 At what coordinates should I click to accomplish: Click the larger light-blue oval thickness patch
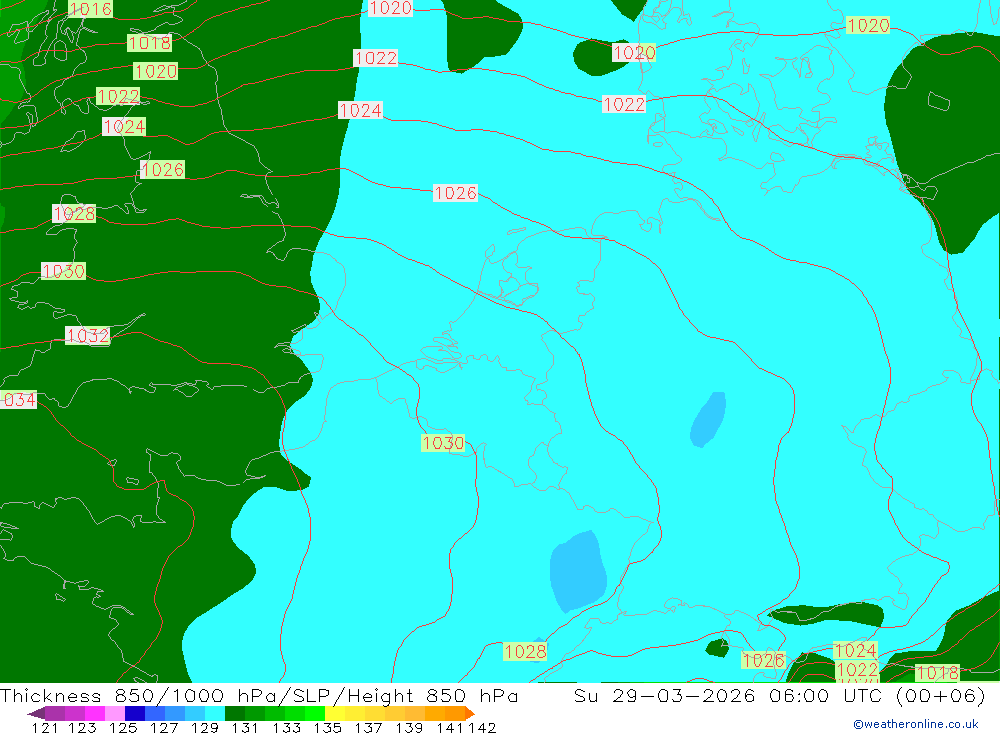tap(578, 571)
